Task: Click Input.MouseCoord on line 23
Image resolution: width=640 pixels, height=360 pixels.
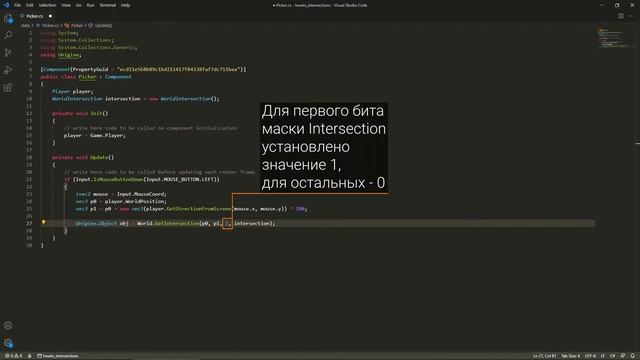Action: click(142, 194)
